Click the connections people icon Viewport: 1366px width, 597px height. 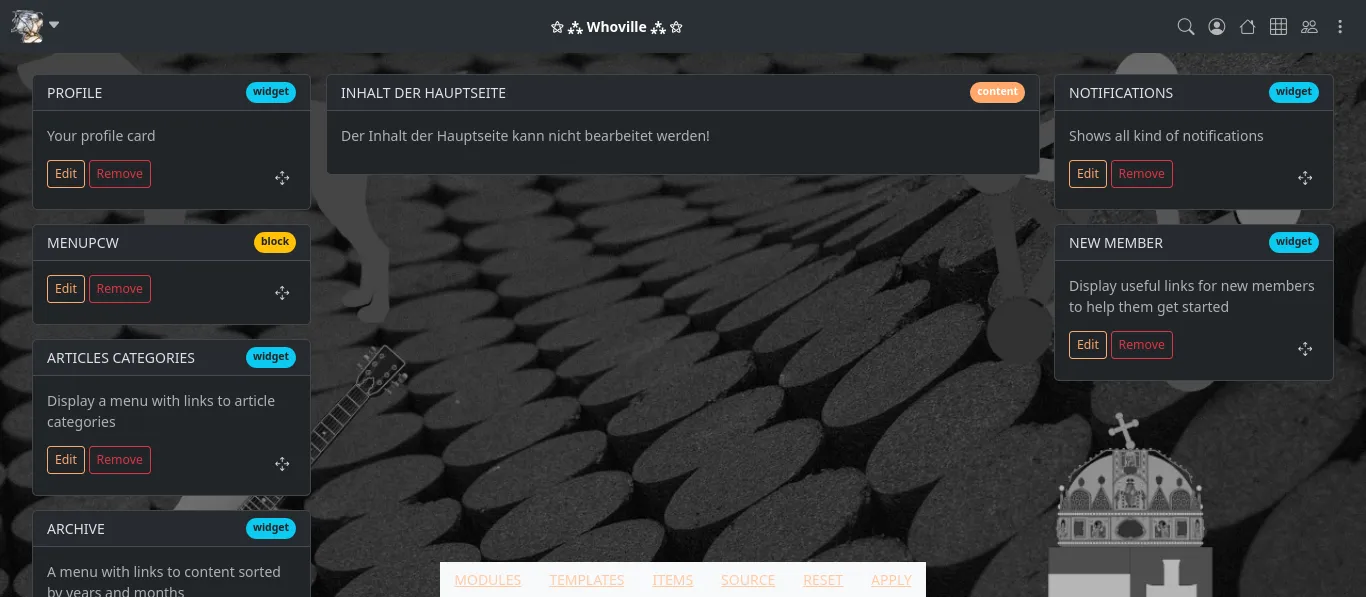coord(1309,27)
